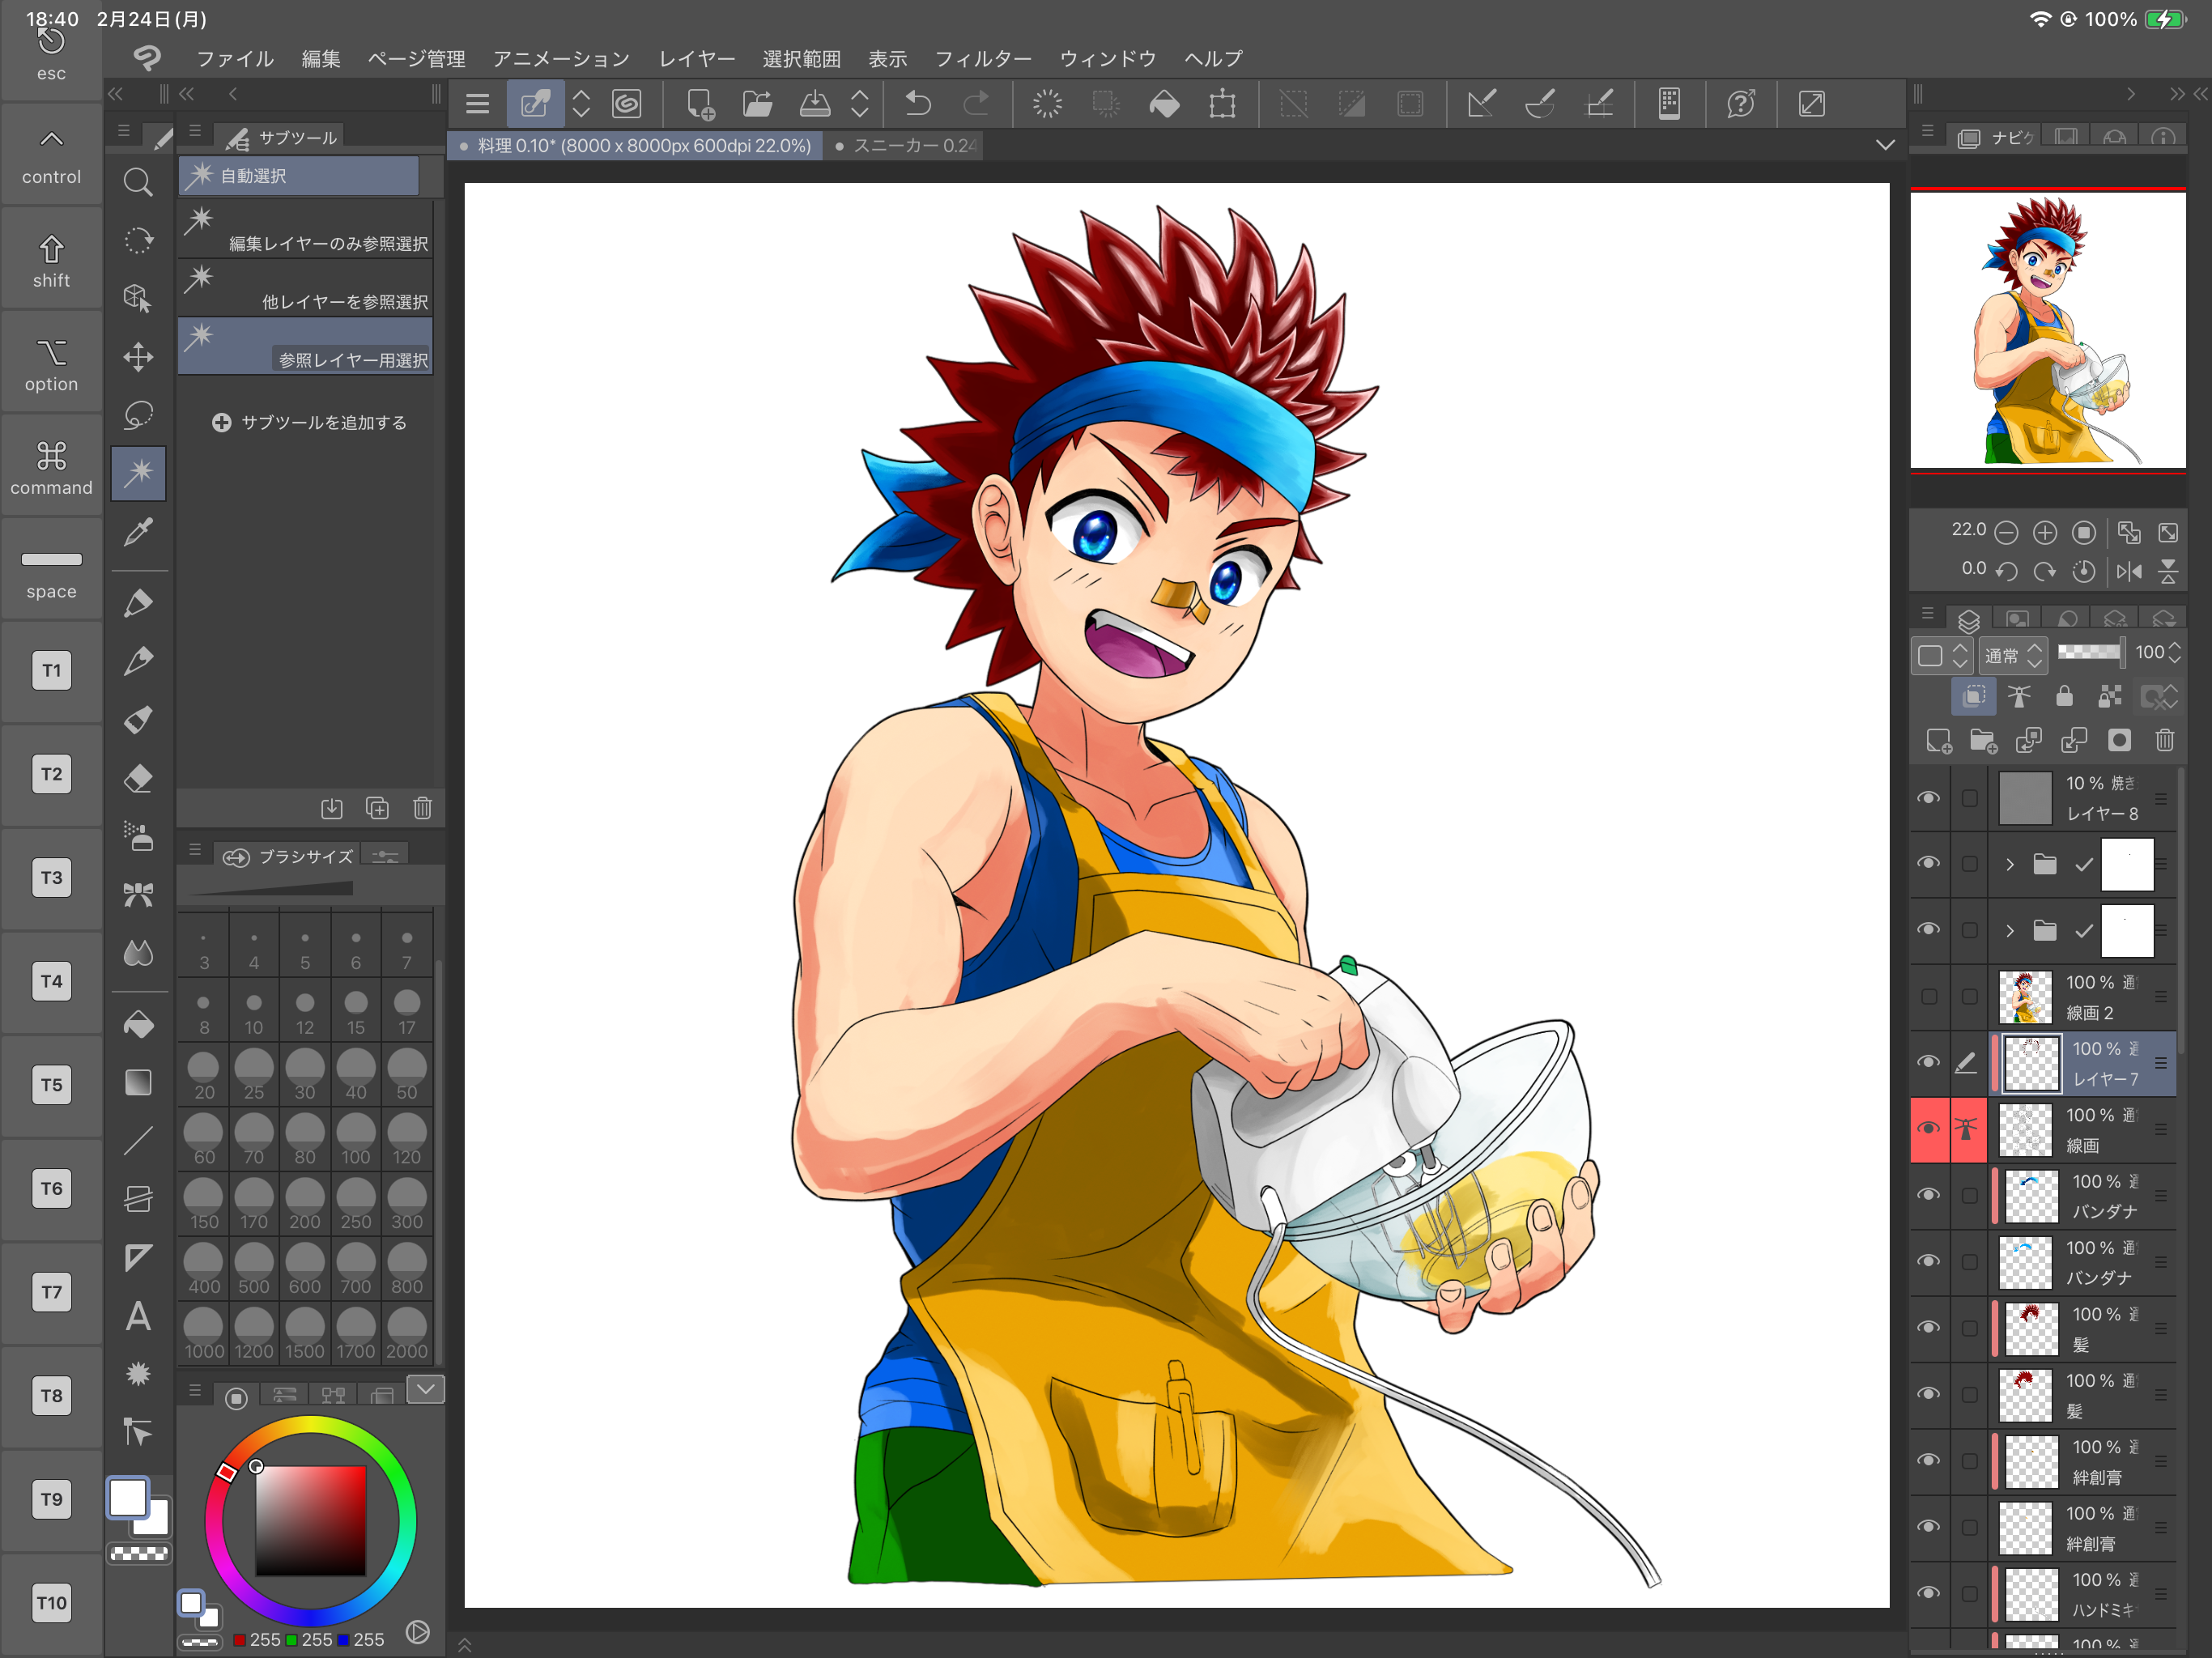This screenshot has width=2212, height=1658.
Task: Open the 通常 blend mode dropdown
Action: 2013,655
